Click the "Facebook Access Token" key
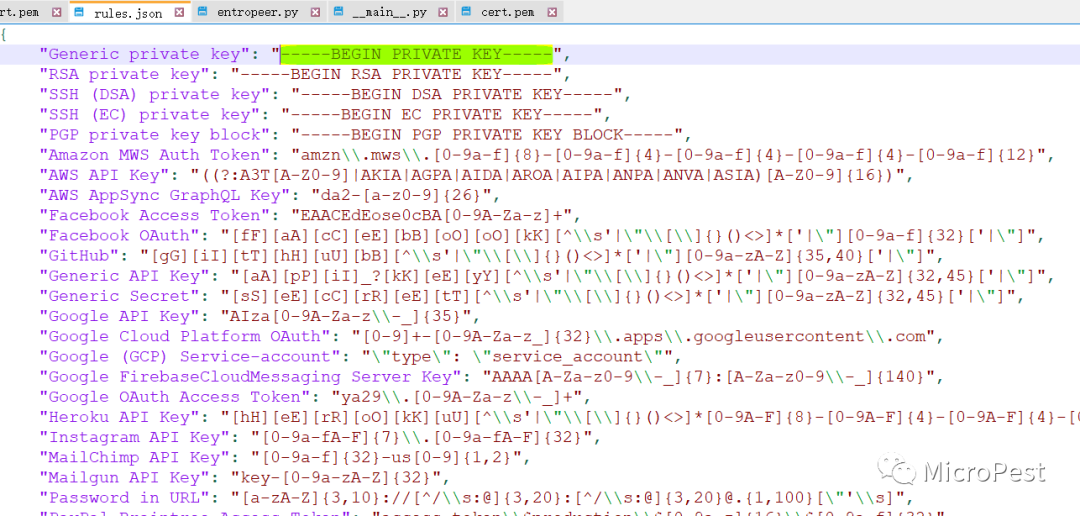This screenshot has width=1080, height=516. 154,216
